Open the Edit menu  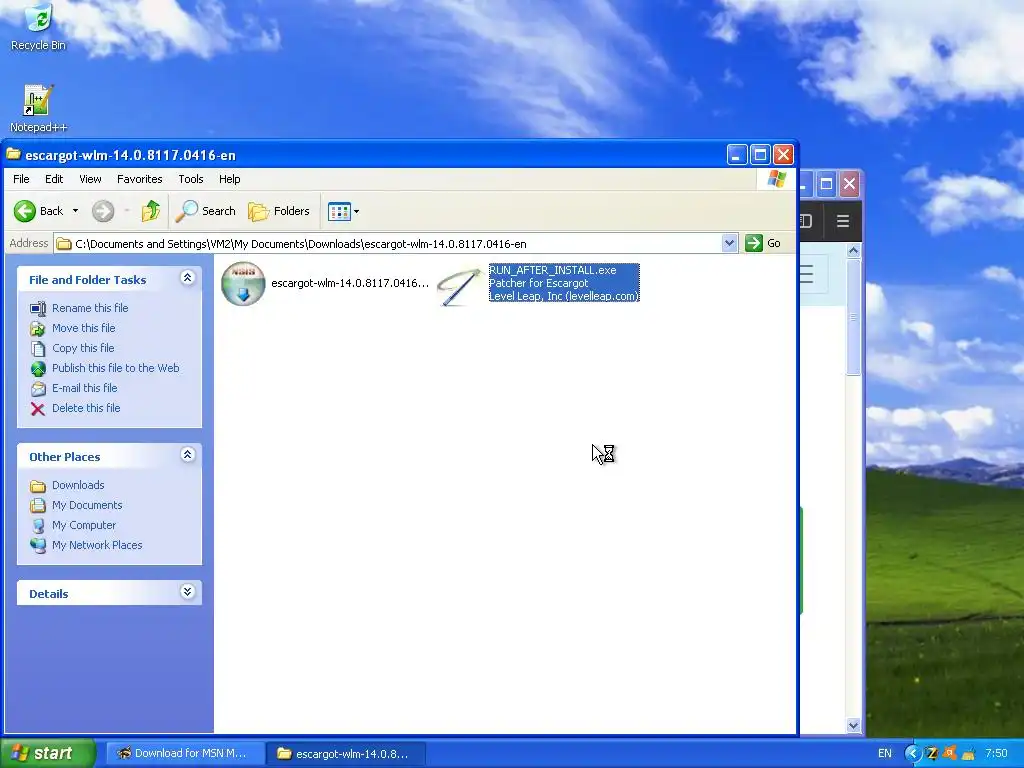(54, 179)
